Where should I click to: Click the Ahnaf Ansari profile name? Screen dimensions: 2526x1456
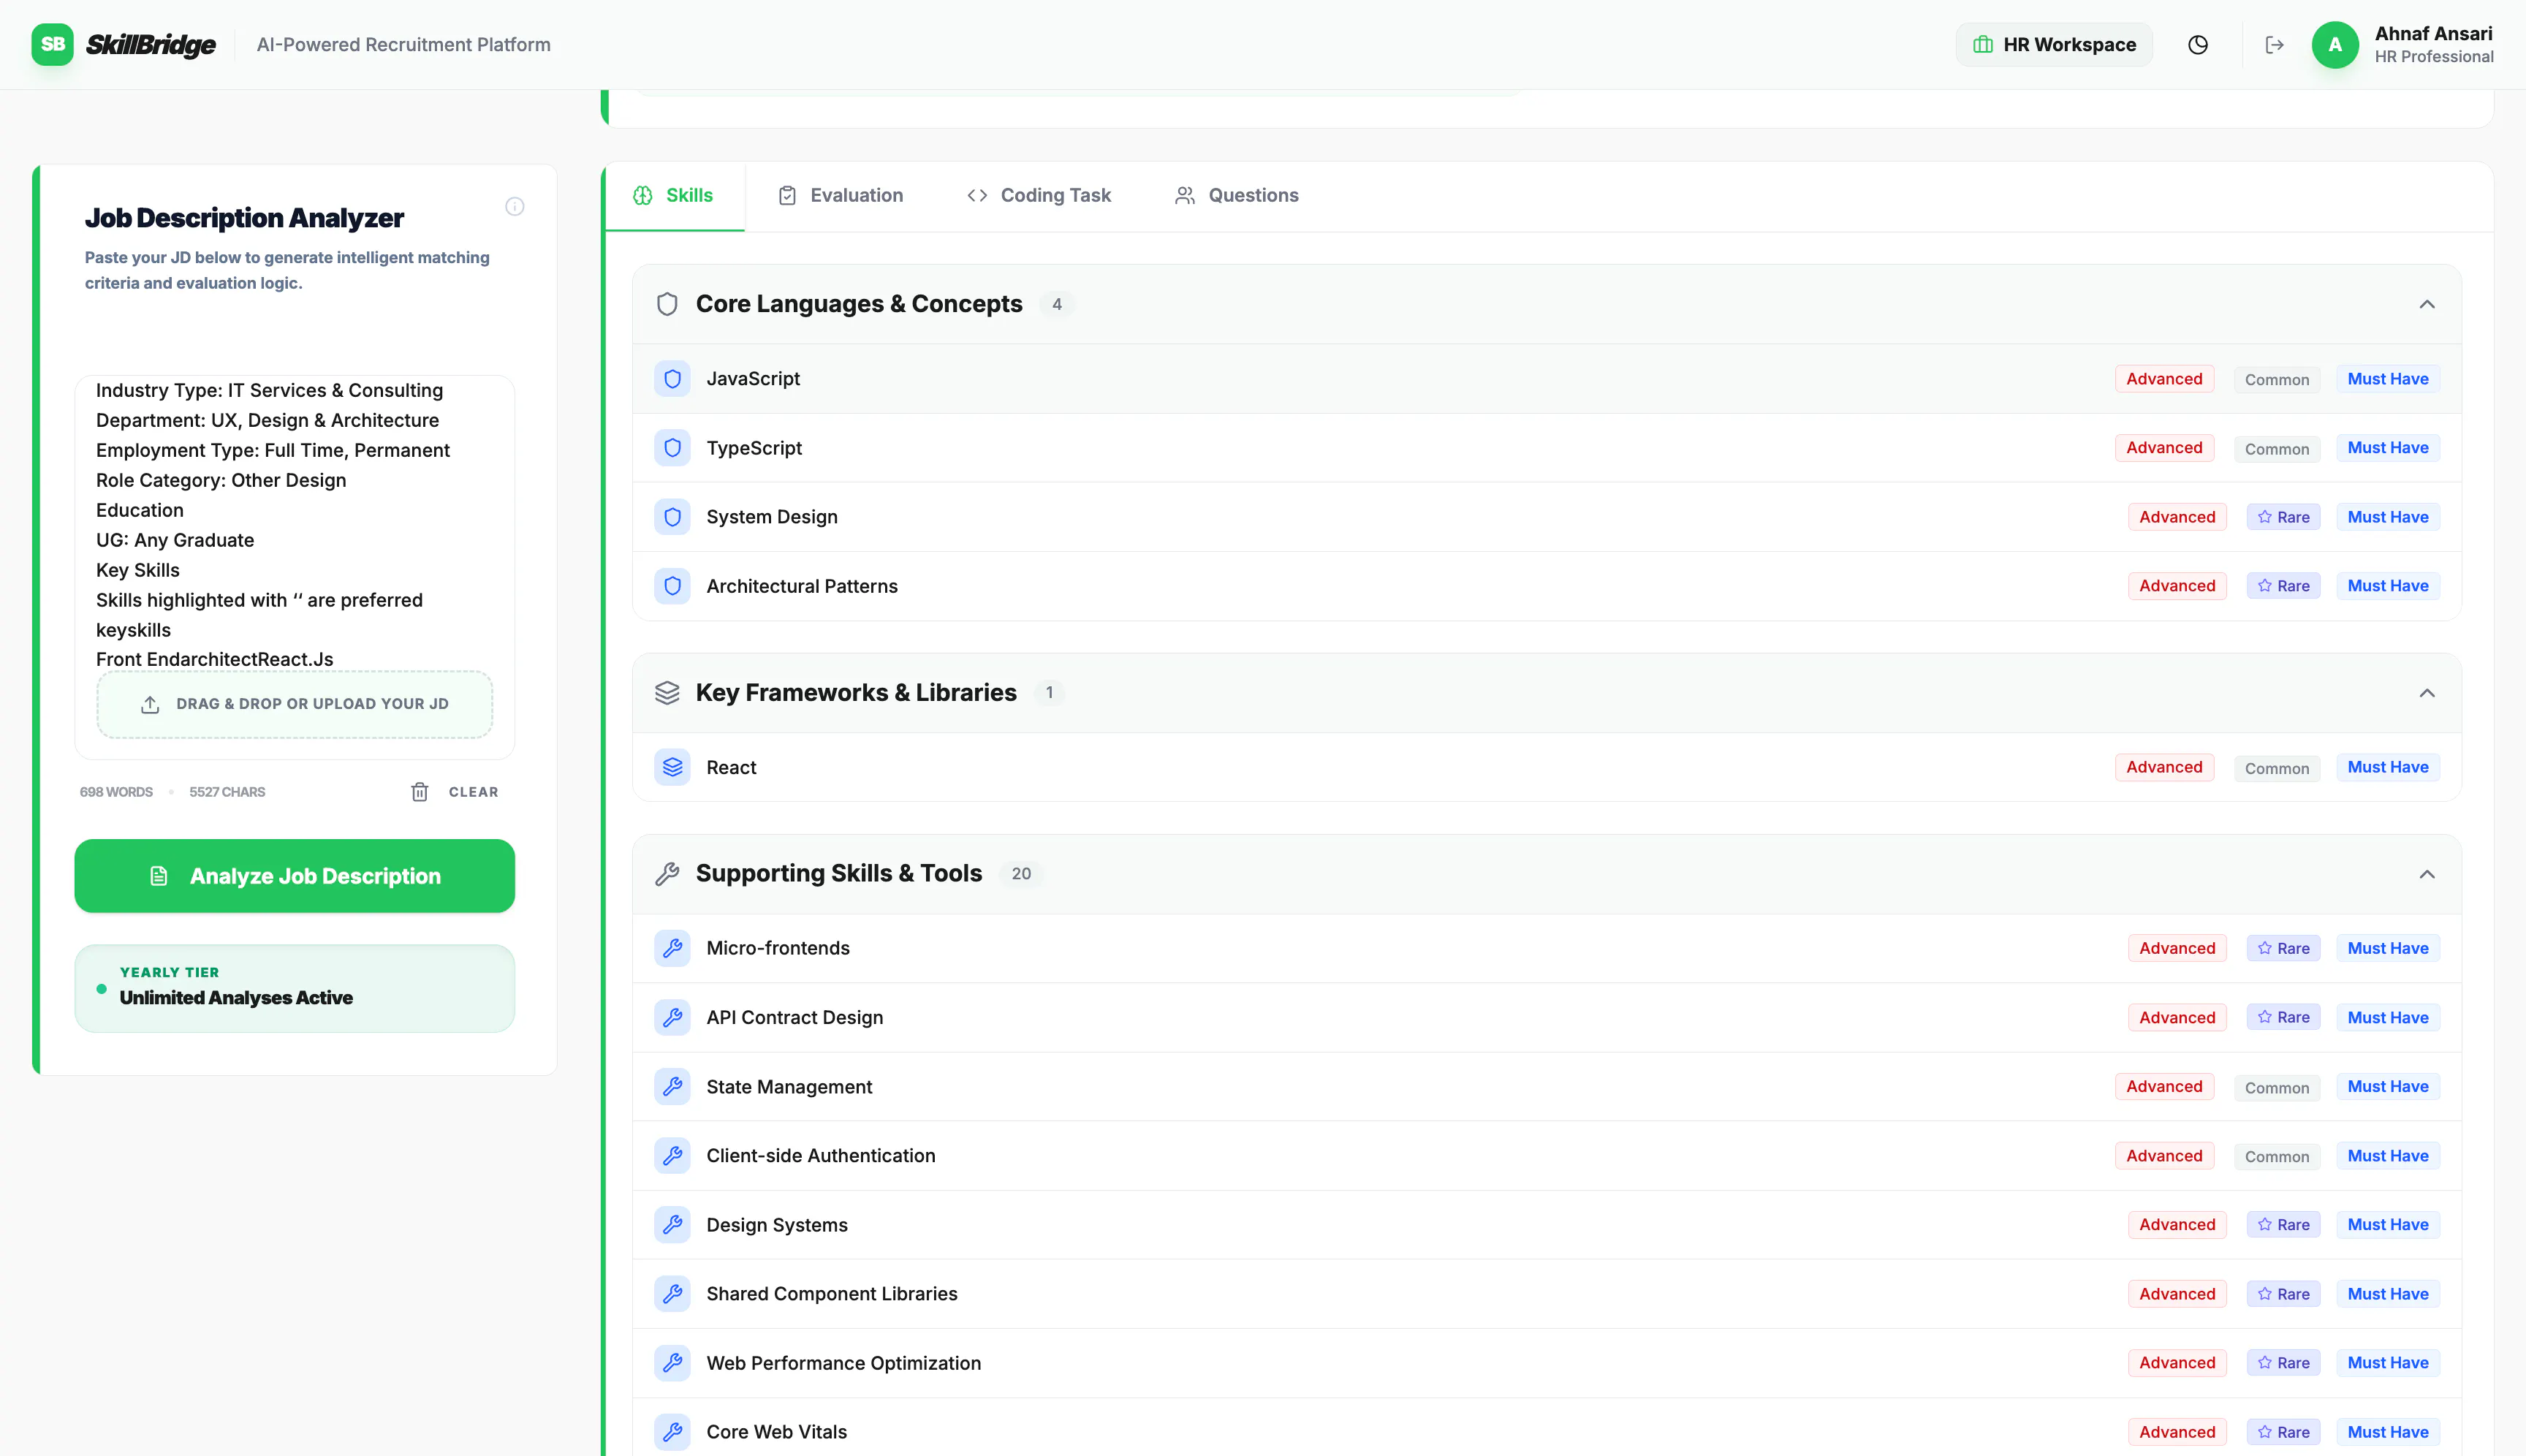(x=2434, y=33)
